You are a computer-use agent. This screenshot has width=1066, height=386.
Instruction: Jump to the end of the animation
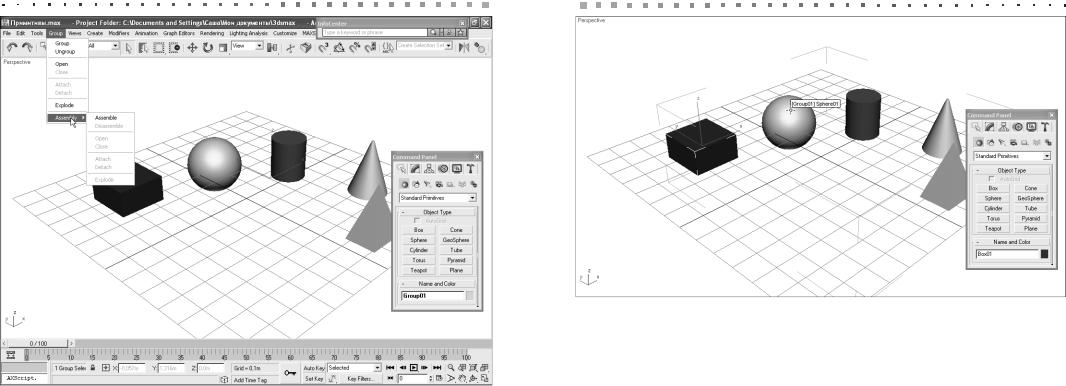436,368
